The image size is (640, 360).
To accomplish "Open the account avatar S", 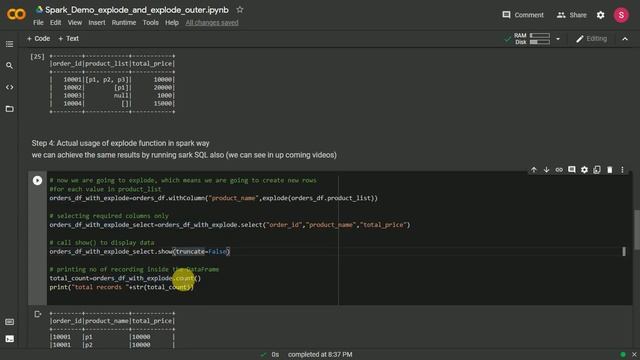I will (x=621, y=15).
